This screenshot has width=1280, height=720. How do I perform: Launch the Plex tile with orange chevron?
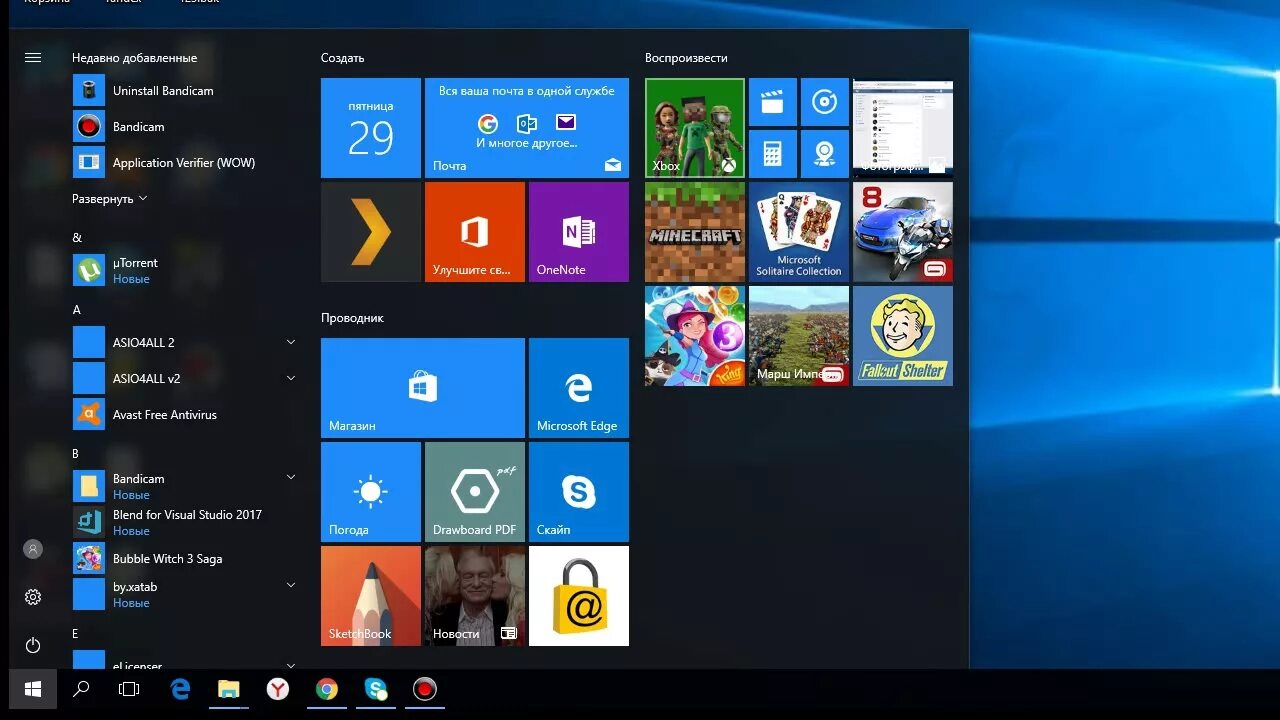point(371,232)
